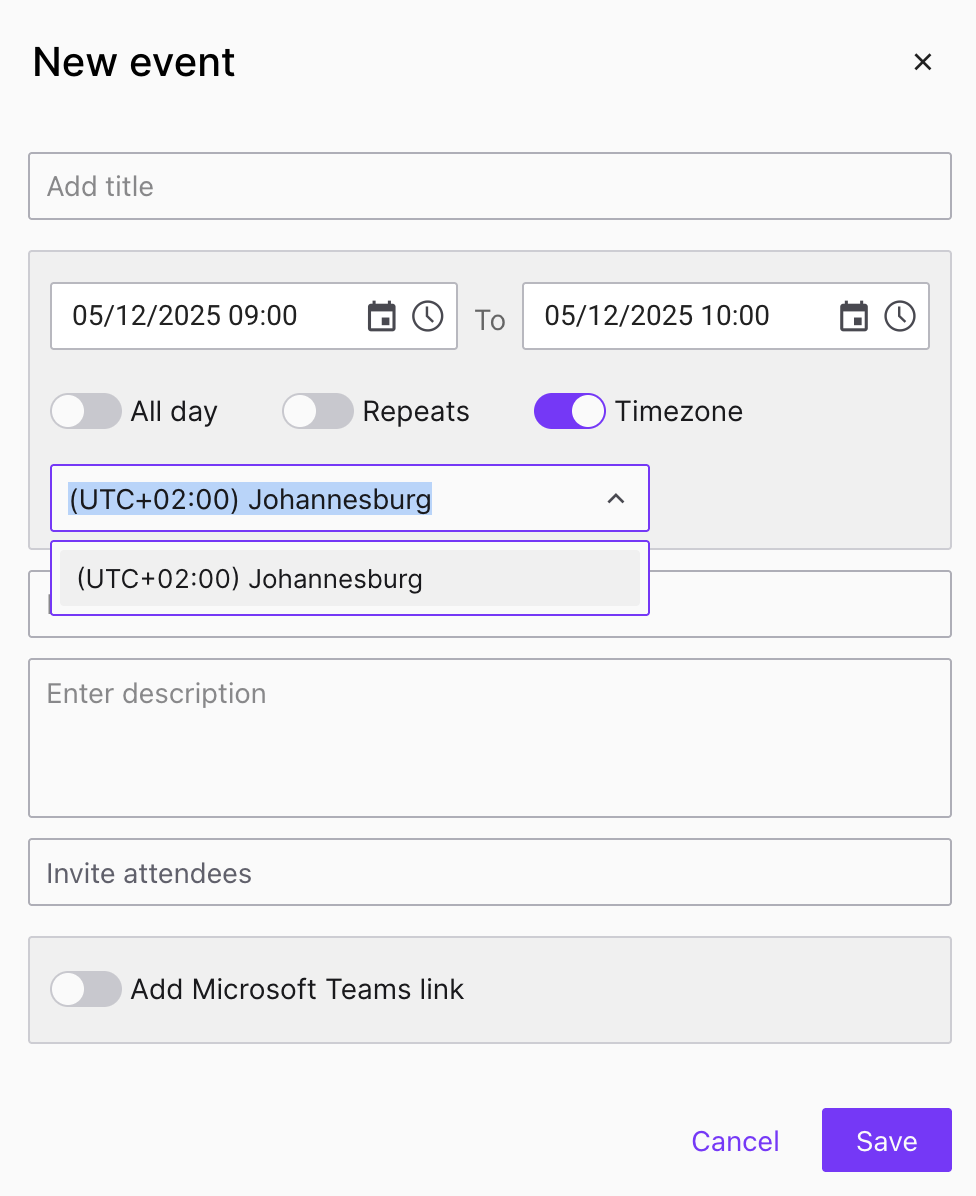Click the Enter description text area
Image resolution: width=976 pixels, height=1196 pixels.
(x=490, y=738)
